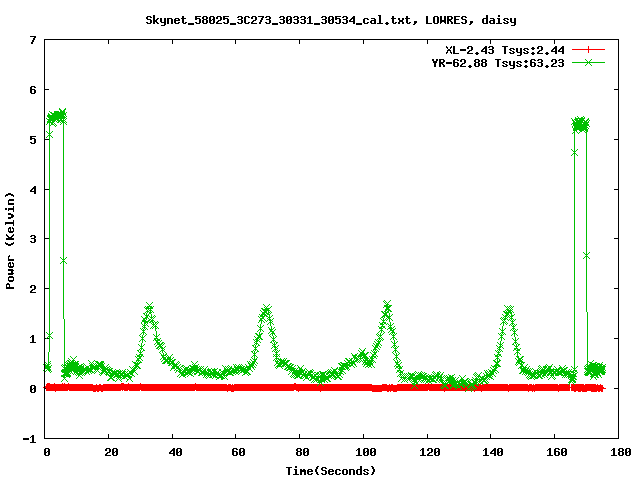Image resolution: width=640 pixels, height=480 pixels.
Task: Click the x-axis tick label 80
Action: (302, 452)
